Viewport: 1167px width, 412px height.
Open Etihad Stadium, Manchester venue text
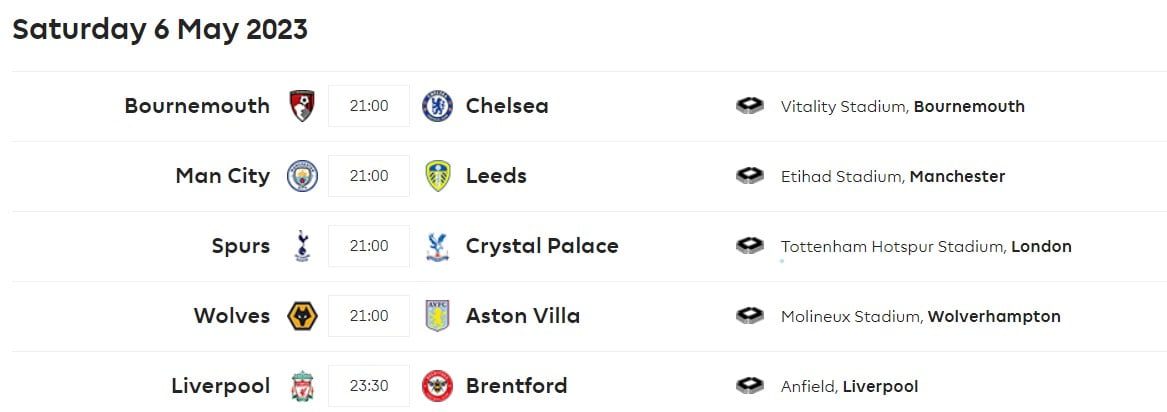click(x=893, y=176)
